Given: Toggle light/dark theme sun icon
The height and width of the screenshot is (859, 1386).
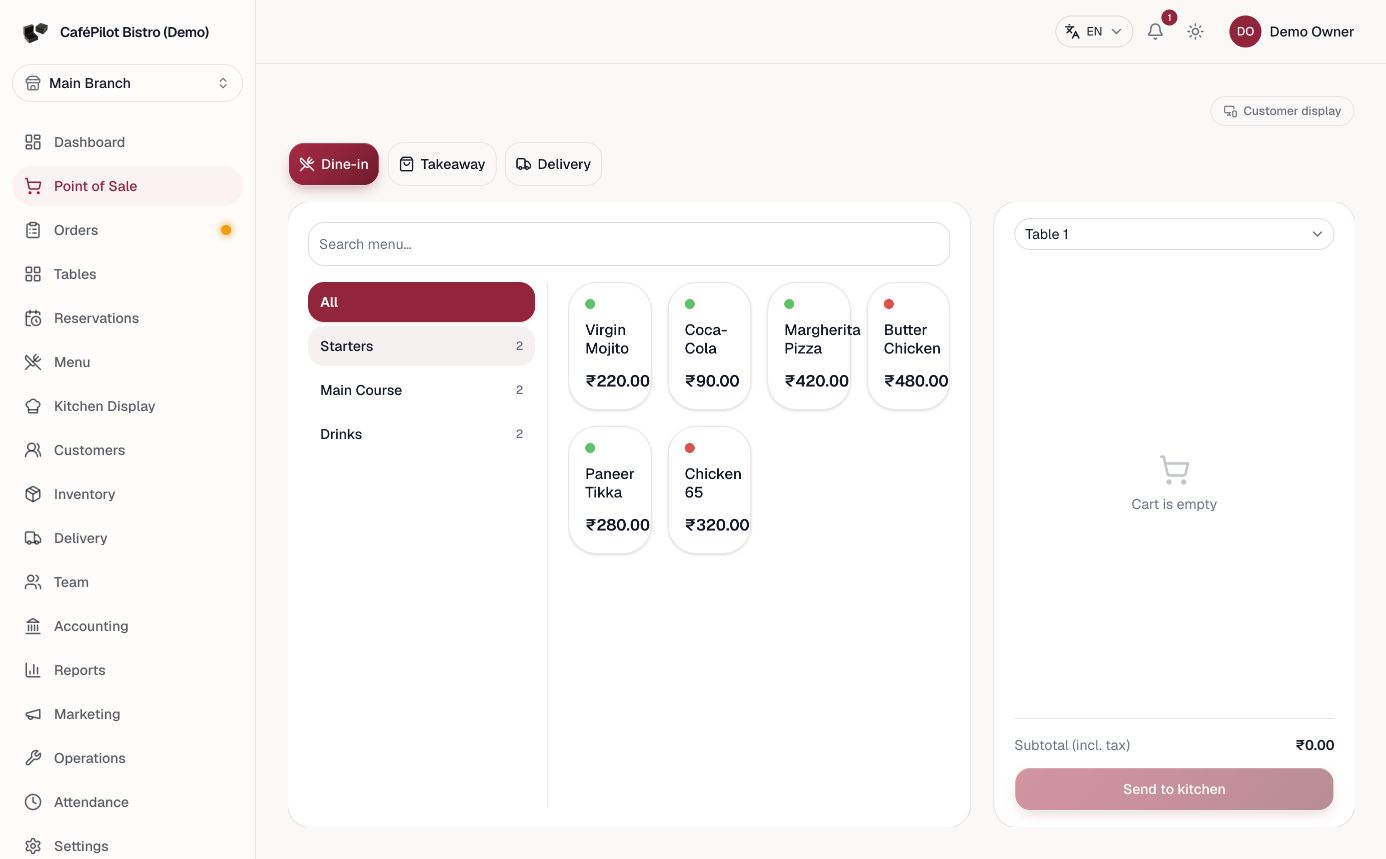Looking at the screenshot, I should point(1195,31).
